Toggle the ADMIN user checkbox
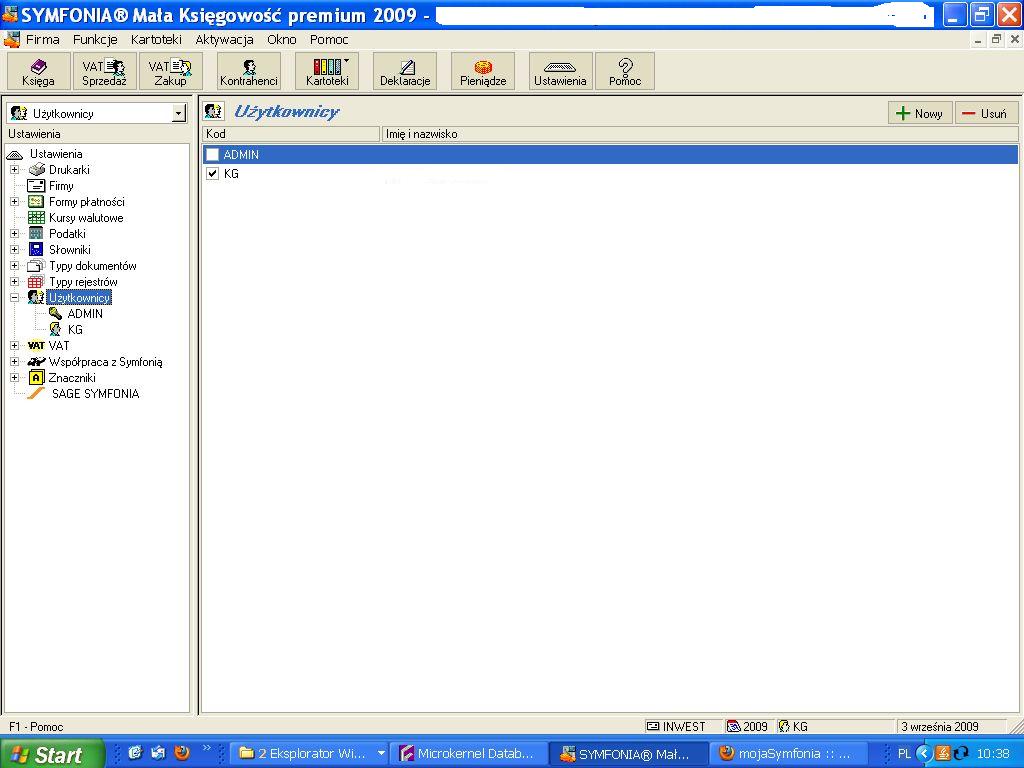The height and width of the screenshot is (768, 1024). click(x=212, y=155)
